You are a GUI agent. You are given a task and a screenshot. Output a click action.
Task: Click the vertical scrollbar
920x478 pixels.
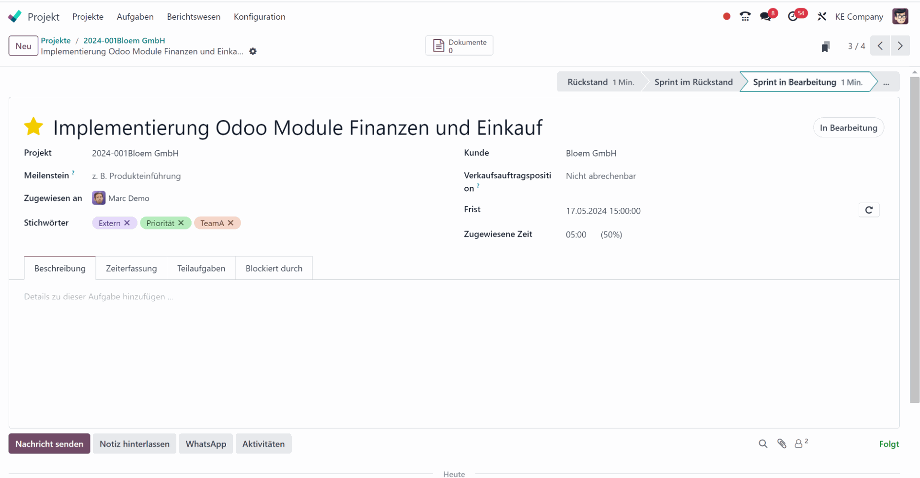pyautogui.click(x=915, y=239)
